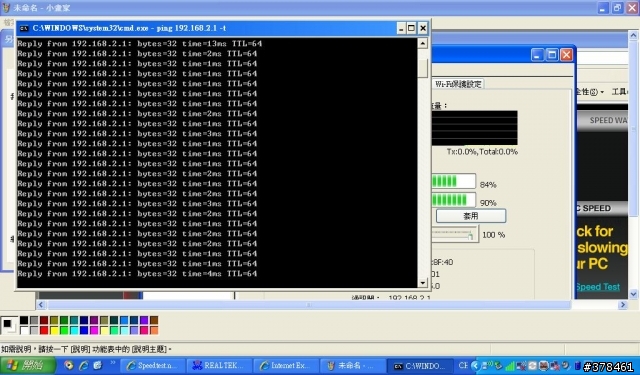Click the Paint status bar help text
Screen dimensions: 640x375
(x=86, y=349)
